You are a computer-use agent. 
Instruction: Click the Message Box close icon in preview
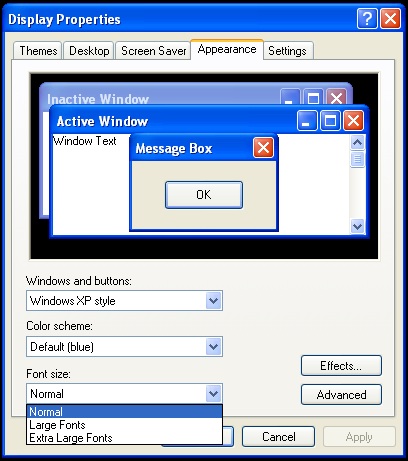coord(263,147)
